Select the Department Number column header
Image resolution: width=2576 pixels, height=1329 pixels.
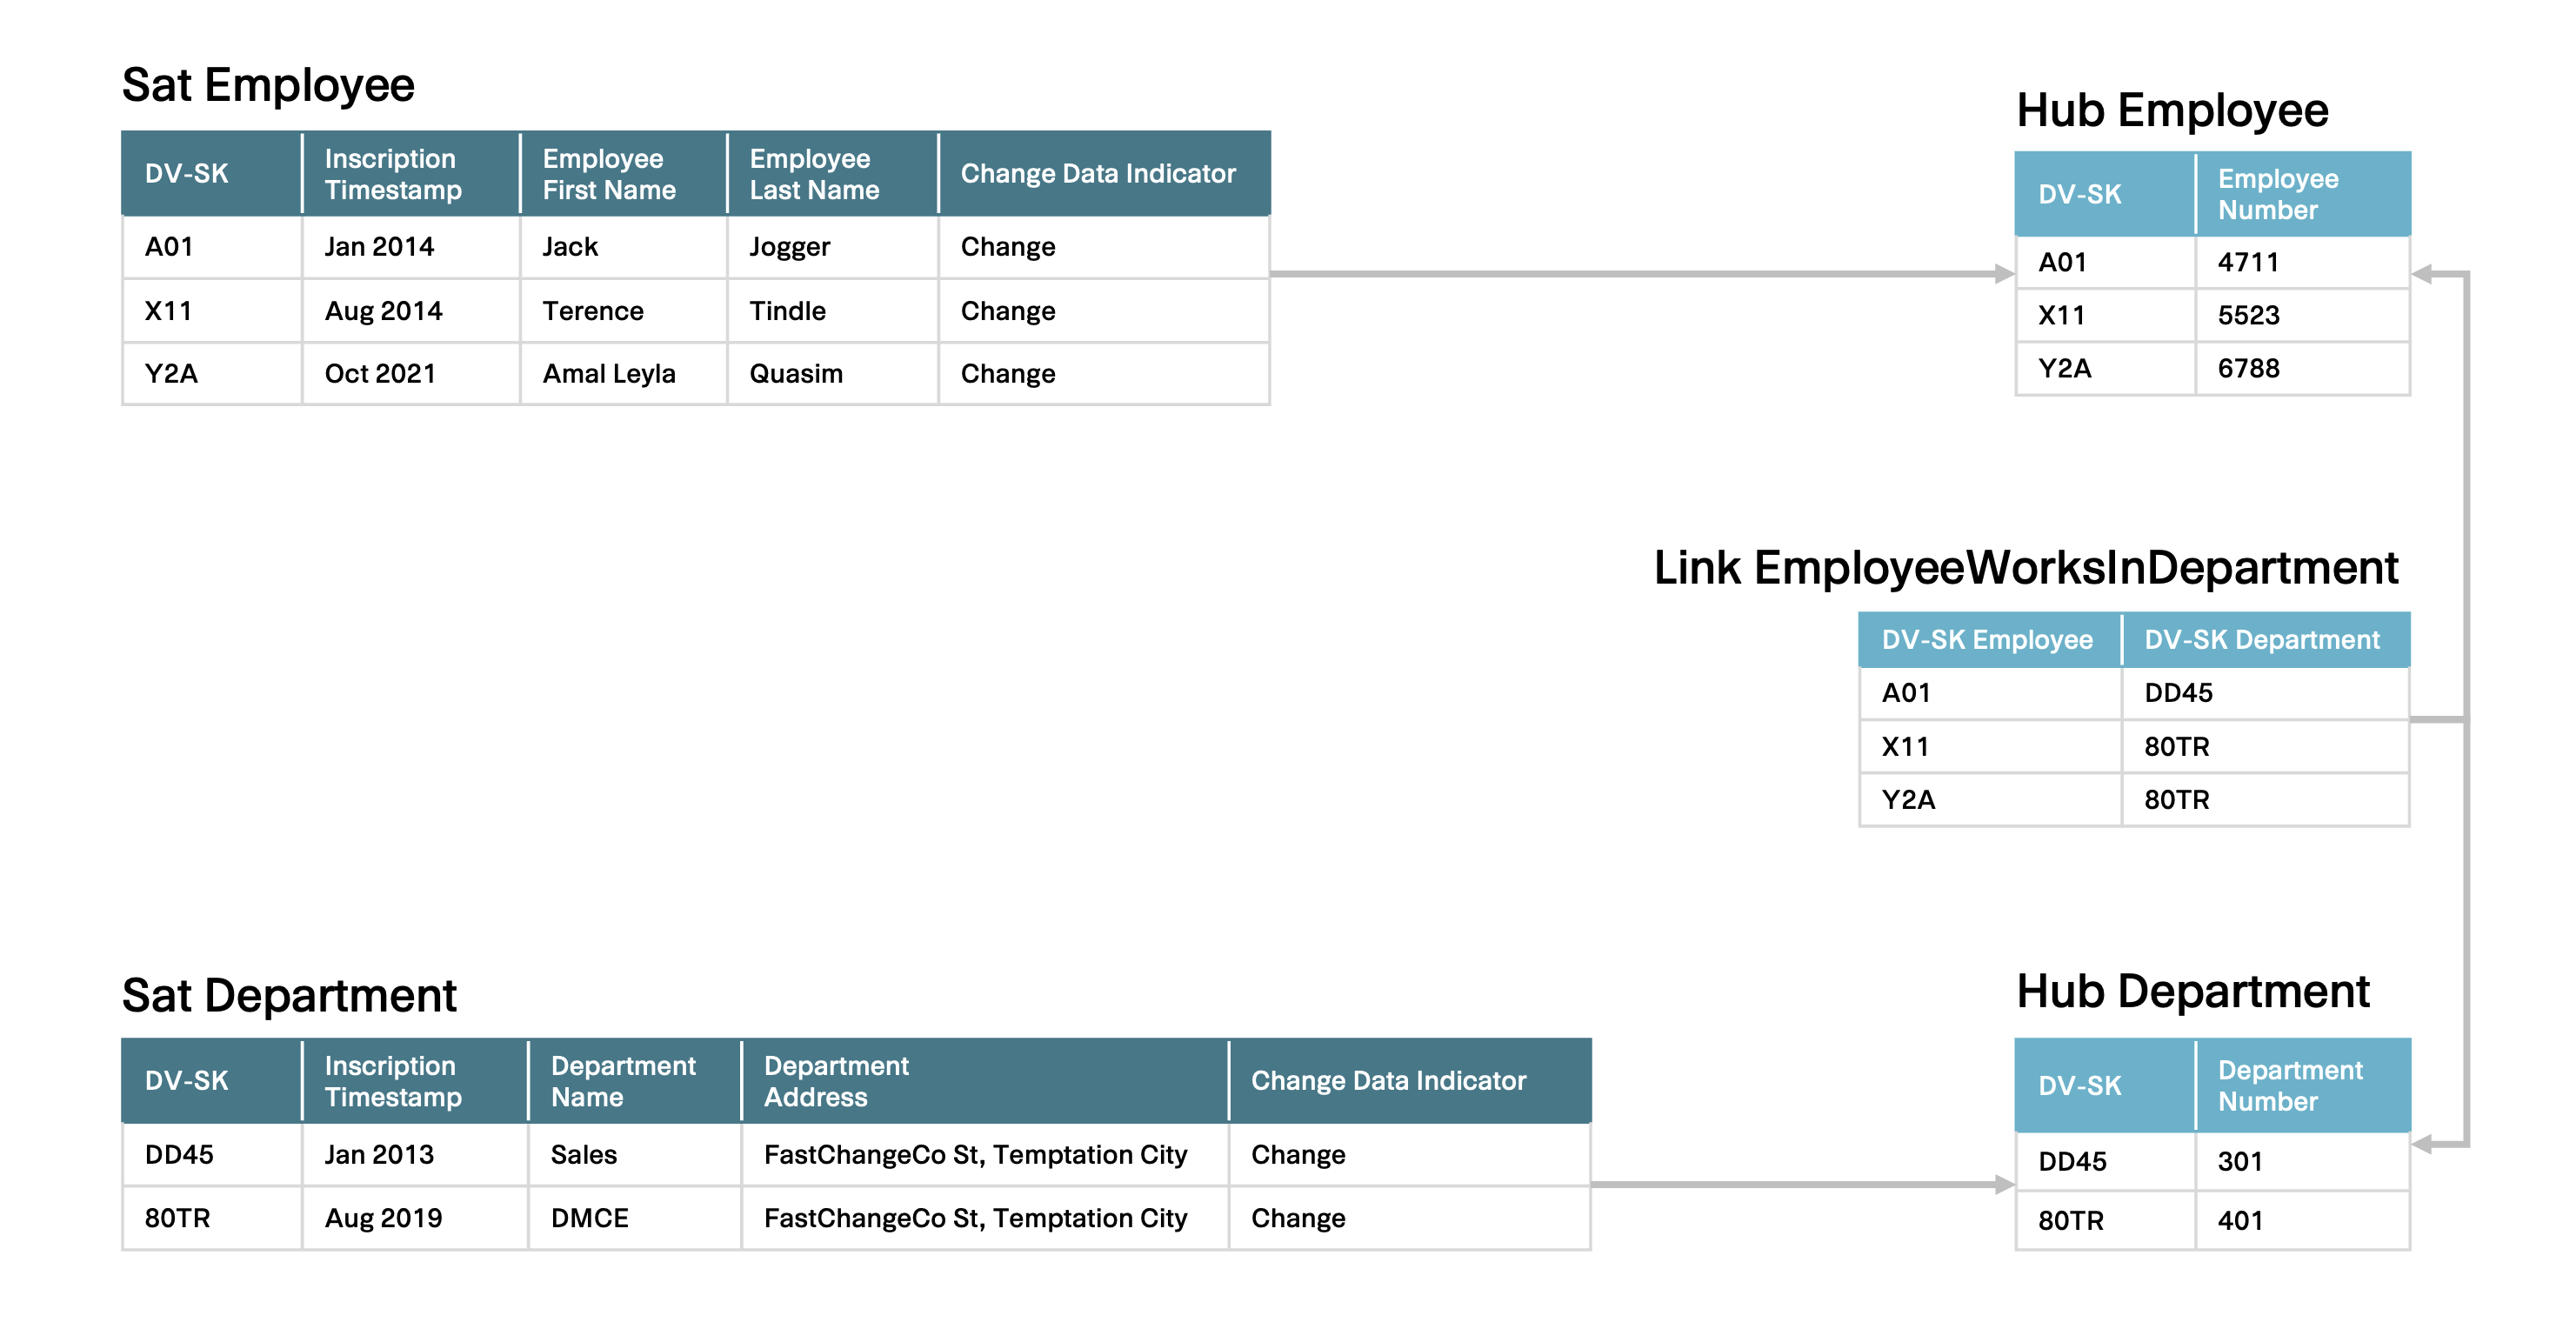click(2289, 1086)
